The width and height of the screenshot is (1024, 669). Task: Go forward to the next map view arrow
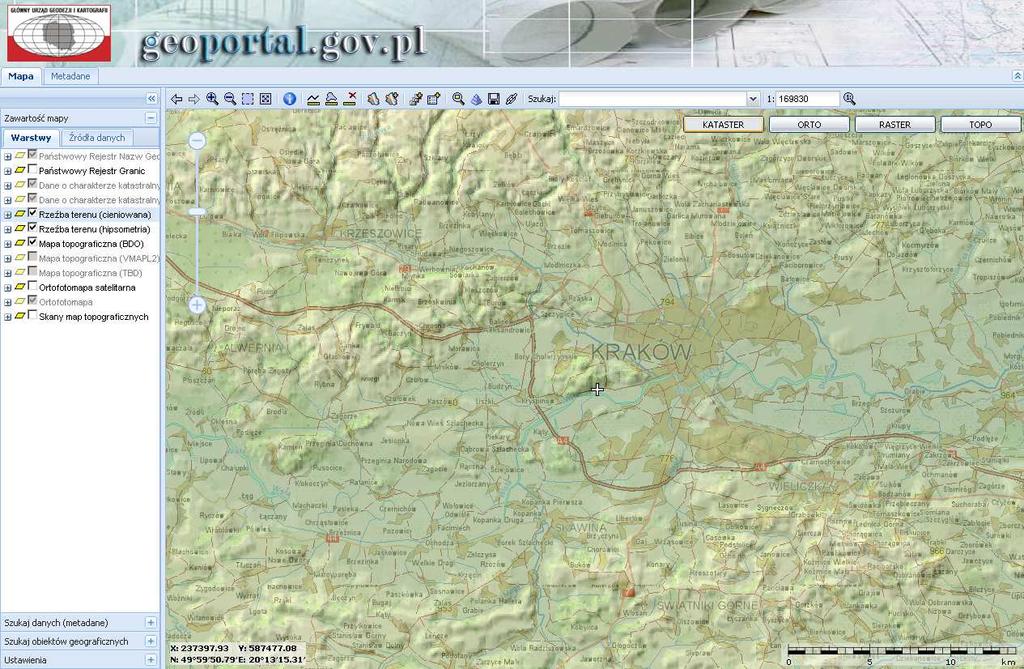tap(194, 99)
